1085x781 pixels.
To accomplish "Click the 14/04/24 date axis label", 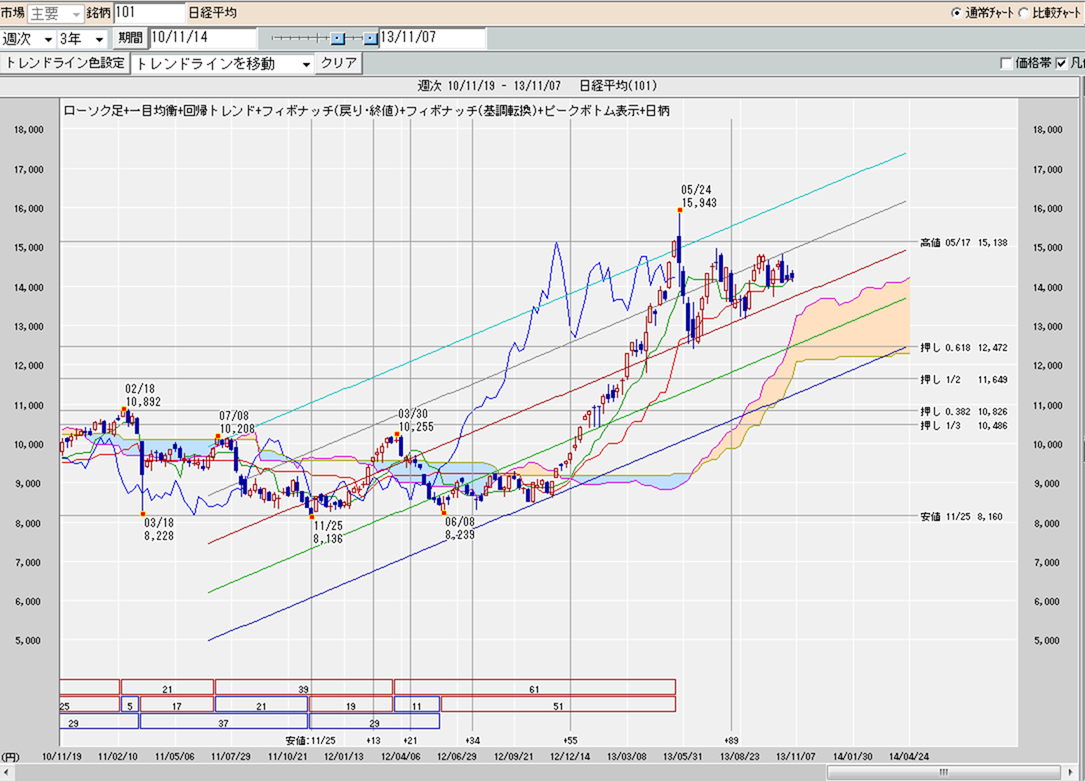I will 909,757.
